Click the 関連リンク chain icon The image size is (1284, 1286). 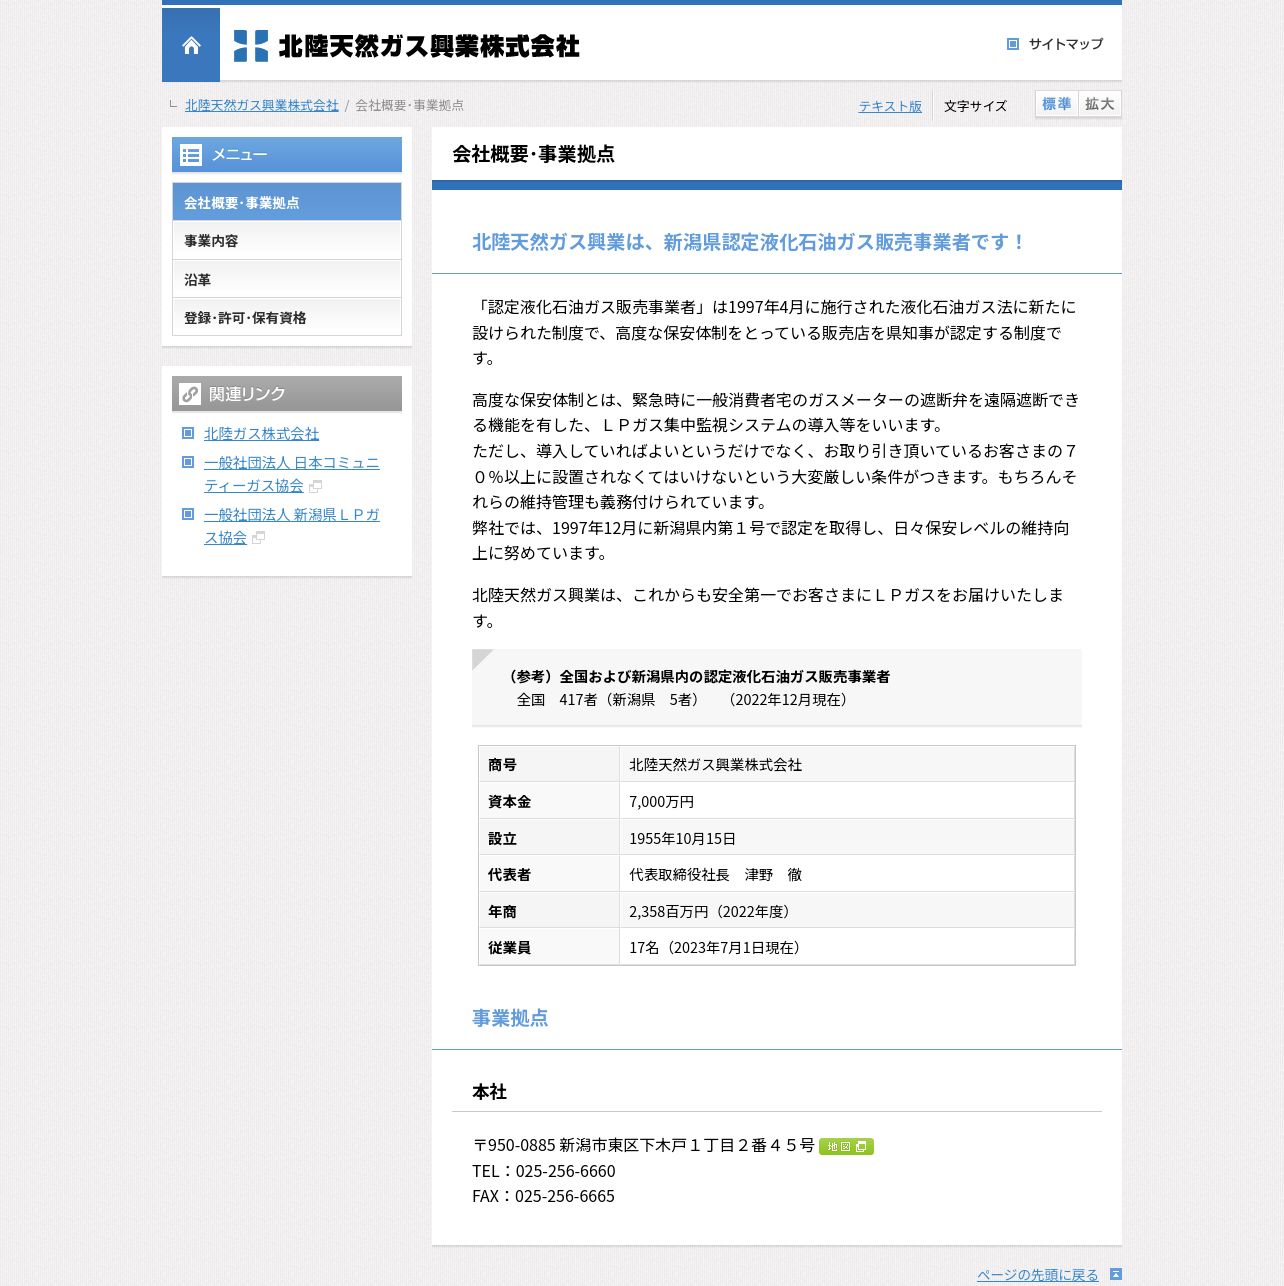(190, 394)
